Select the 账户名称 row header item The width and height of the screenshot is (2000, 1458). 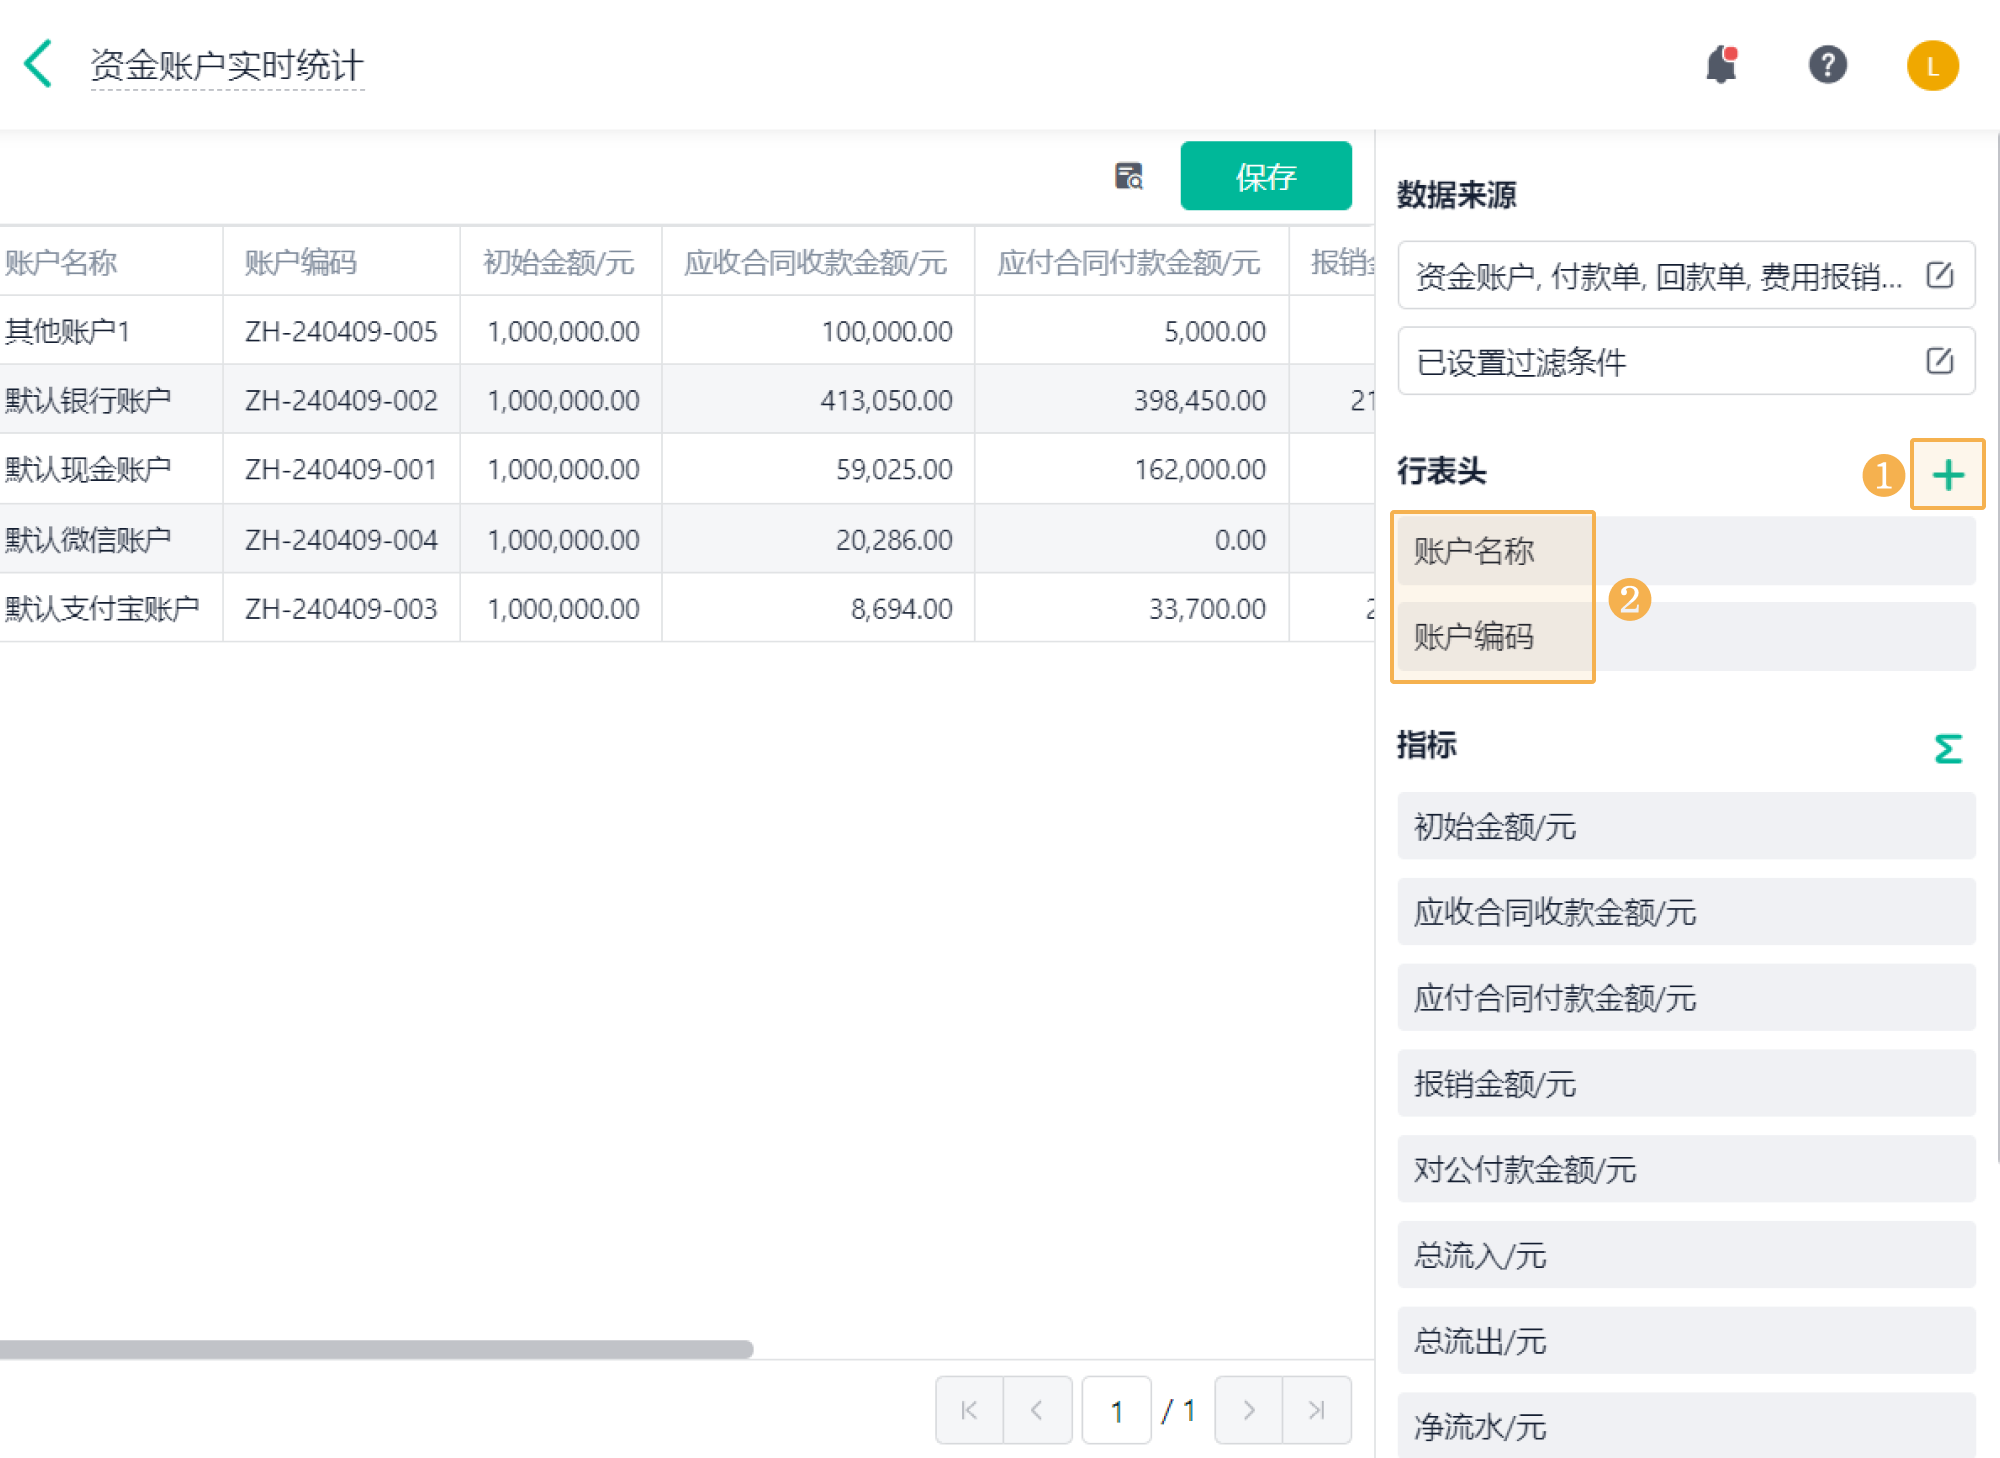tap(1474, 551)
